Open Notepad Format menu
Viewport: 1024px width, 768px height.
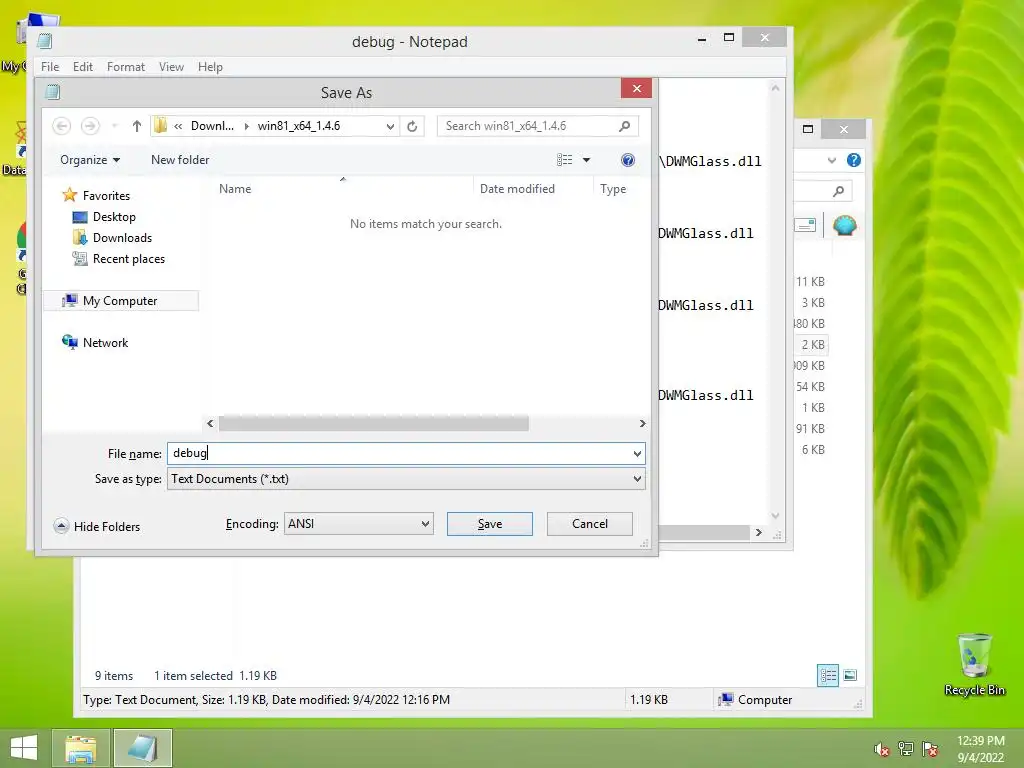(125, 67)
